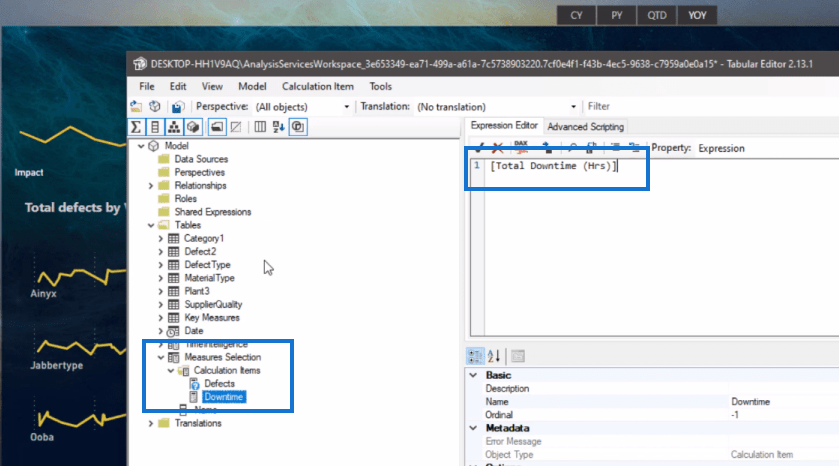Click the save model changes icon
The width and height of the screenshot is (839, 466).
(176, 106)
